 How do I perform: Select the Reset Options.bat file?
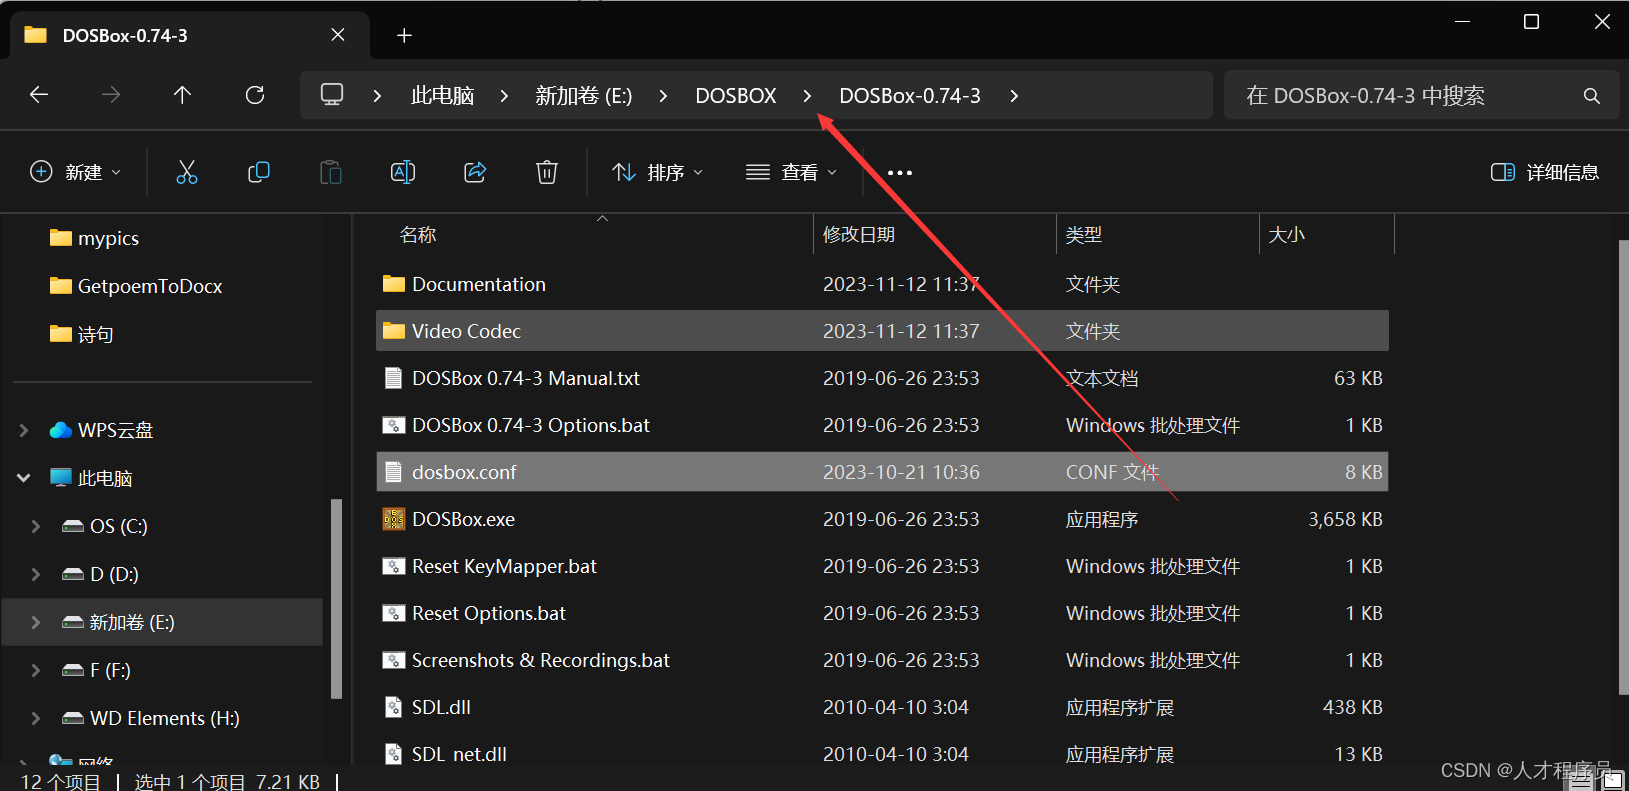click(489, 613)
